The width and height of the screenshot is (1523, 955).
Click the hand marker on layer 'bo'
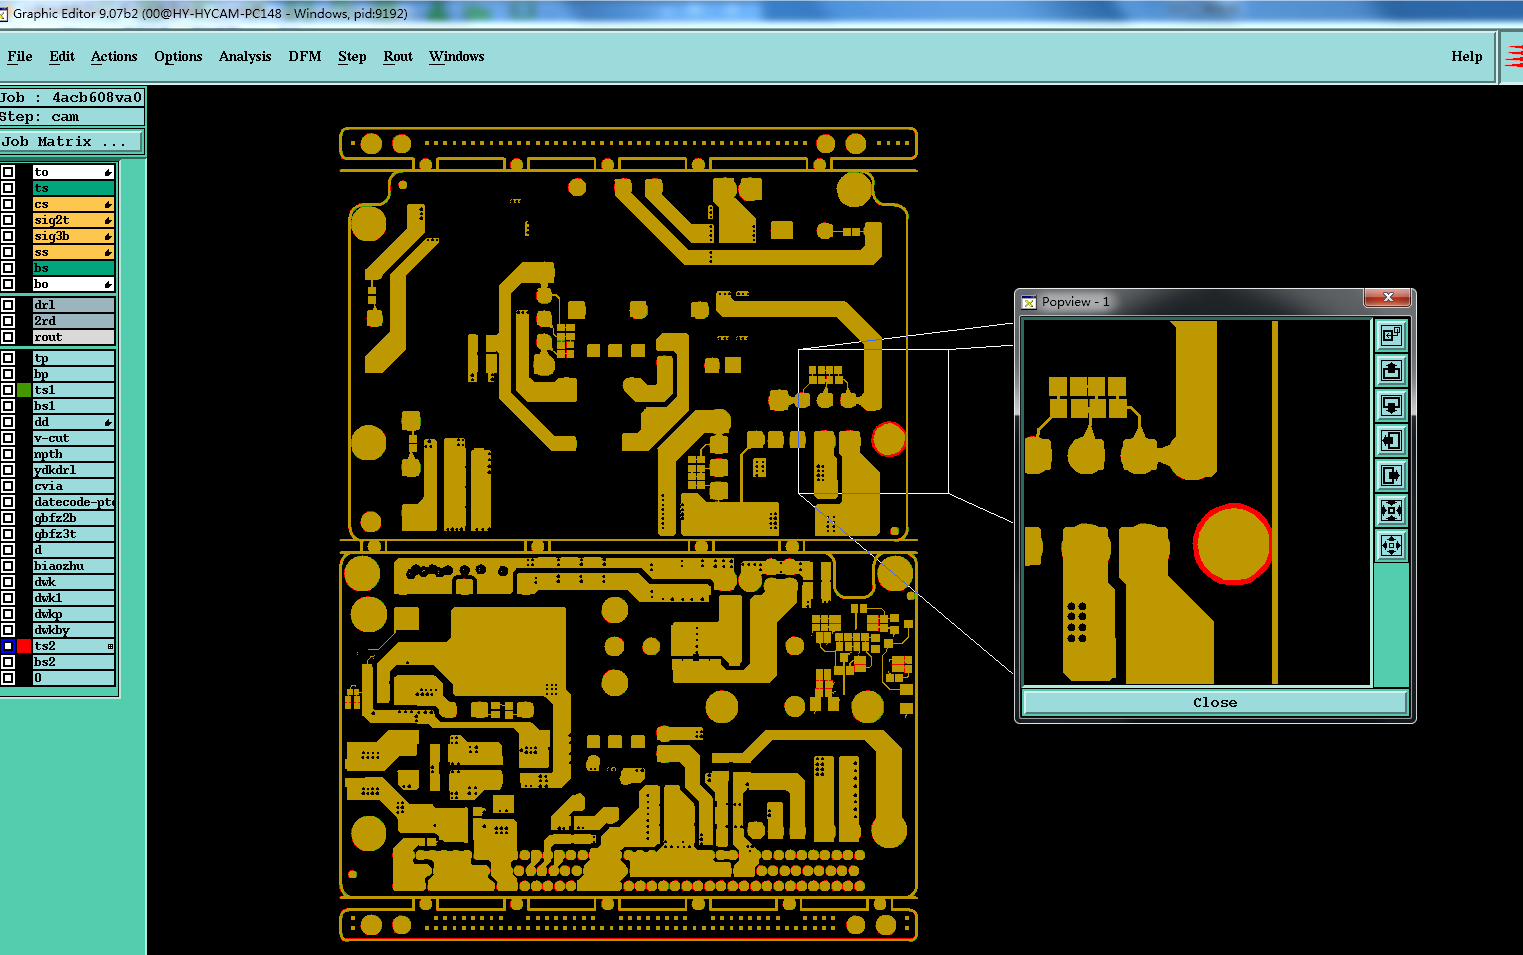pos(108,285)
